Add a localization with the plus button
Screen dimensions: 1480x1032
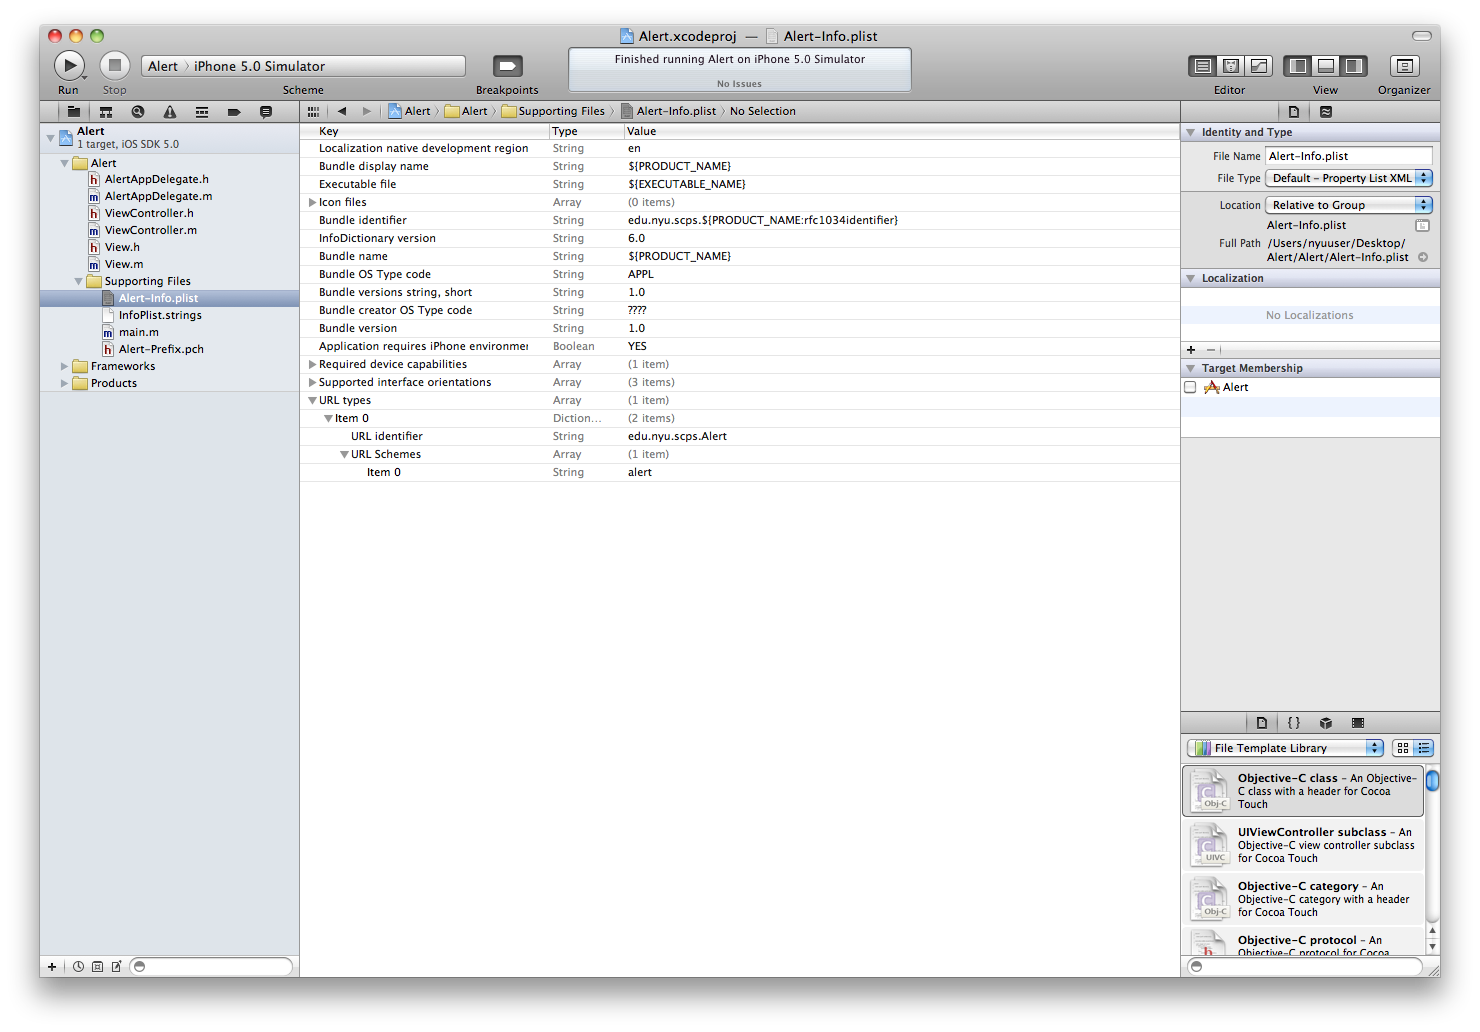(x=1191, y=350)
